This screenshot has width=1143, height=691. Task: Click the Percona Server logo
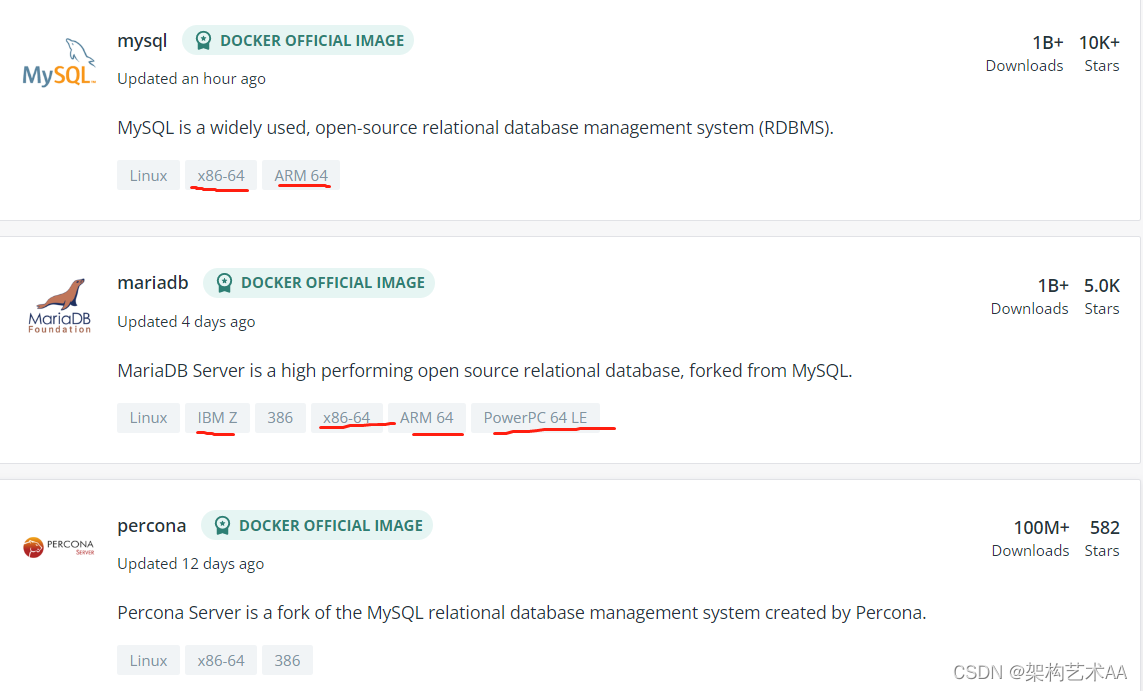point(59,547)
